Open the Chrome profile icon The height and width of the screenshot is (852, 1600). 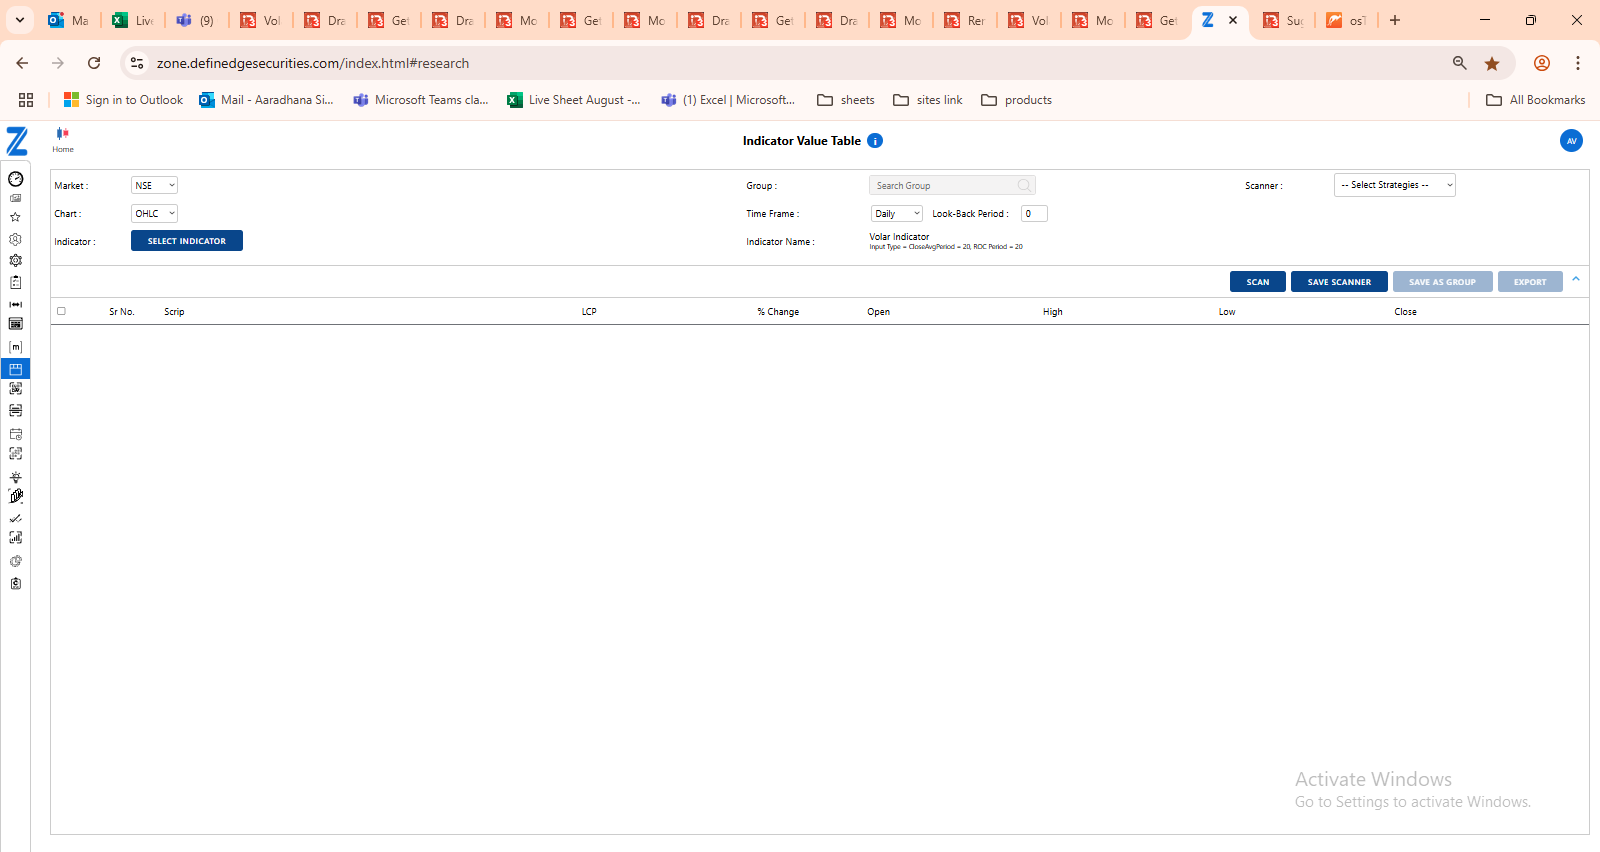coord(1542,63)
